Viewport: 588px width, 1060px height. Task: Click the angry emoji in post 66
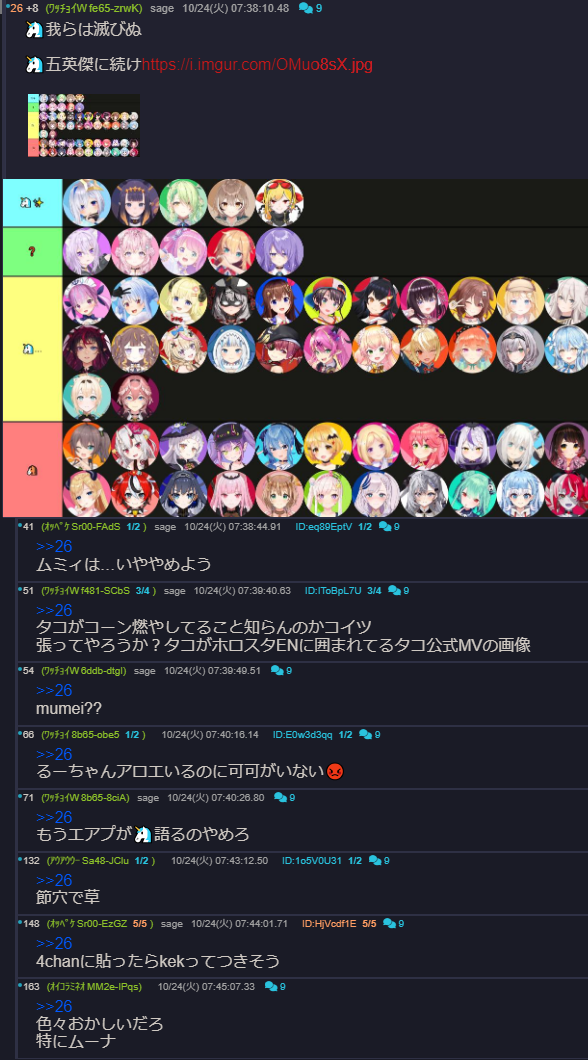335,771
